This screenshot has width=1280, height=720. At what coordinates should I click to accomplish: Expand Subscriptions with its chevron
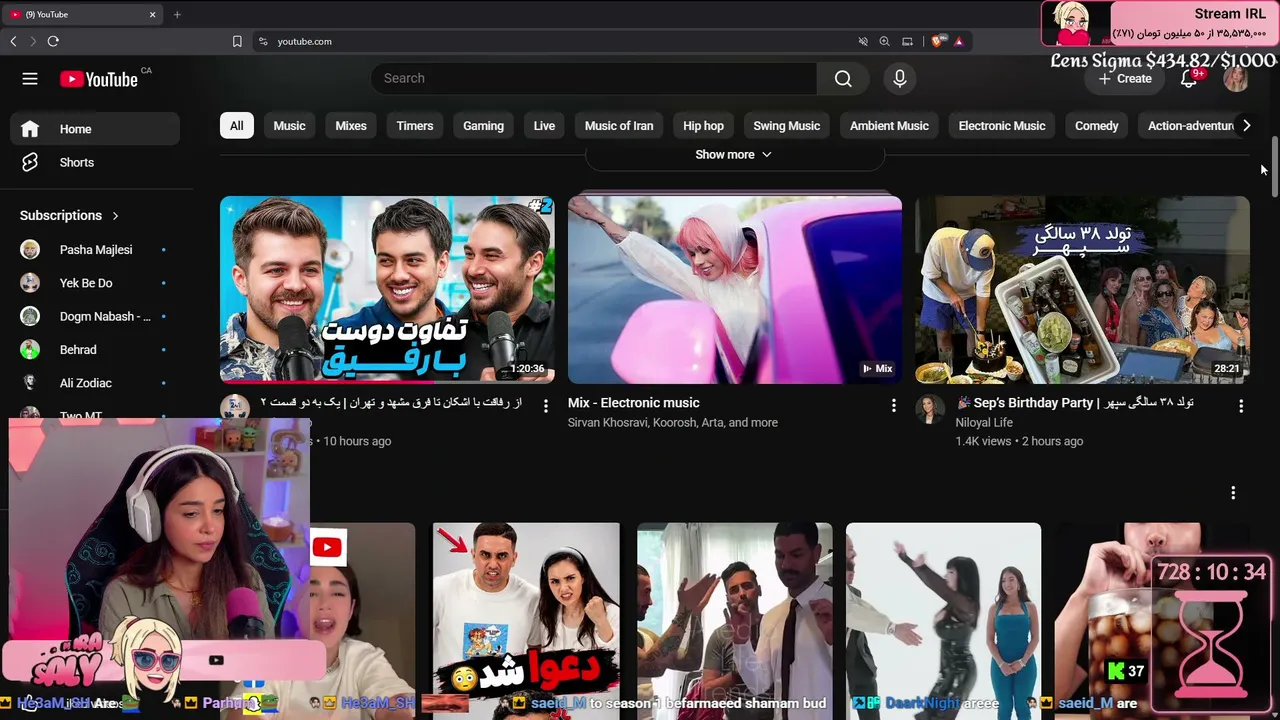115,216
